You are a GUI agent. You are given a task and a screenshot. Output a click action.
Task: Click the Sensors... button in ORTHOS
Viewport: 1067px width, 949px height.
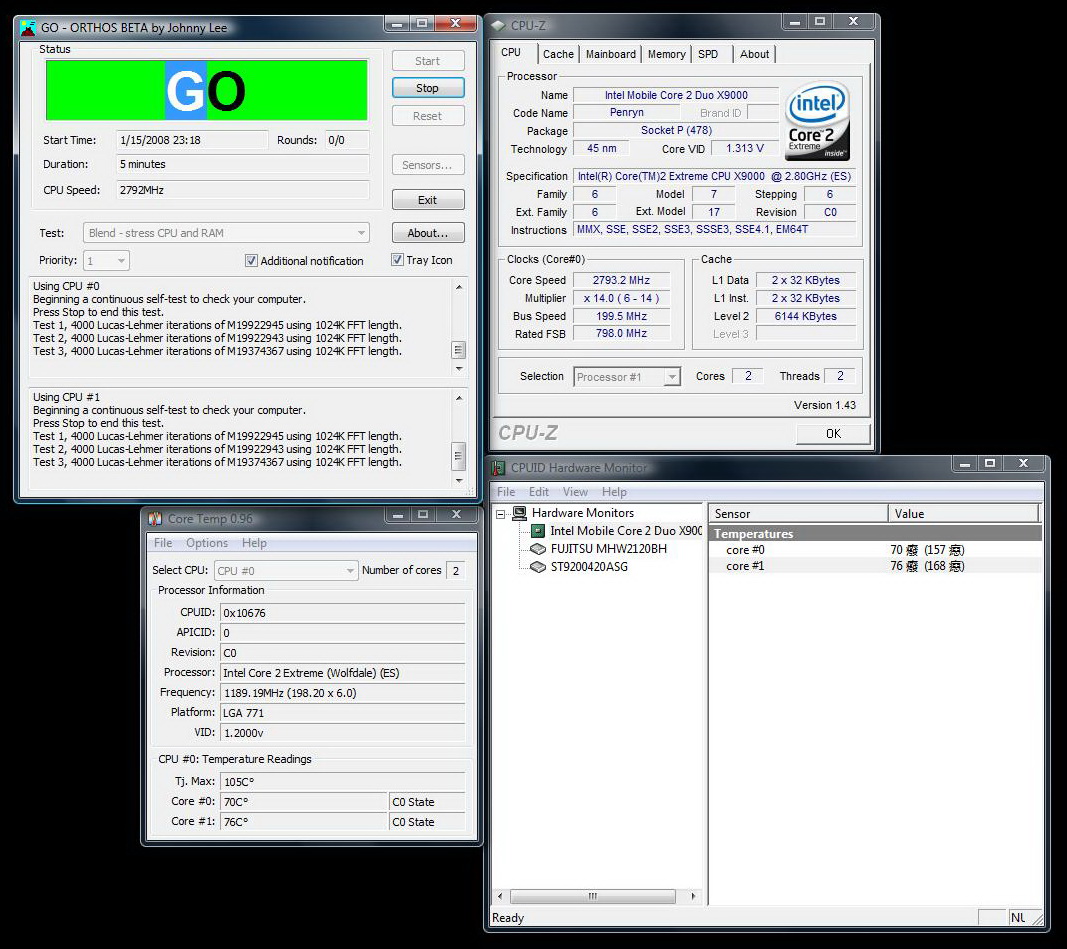coord(427,165)
